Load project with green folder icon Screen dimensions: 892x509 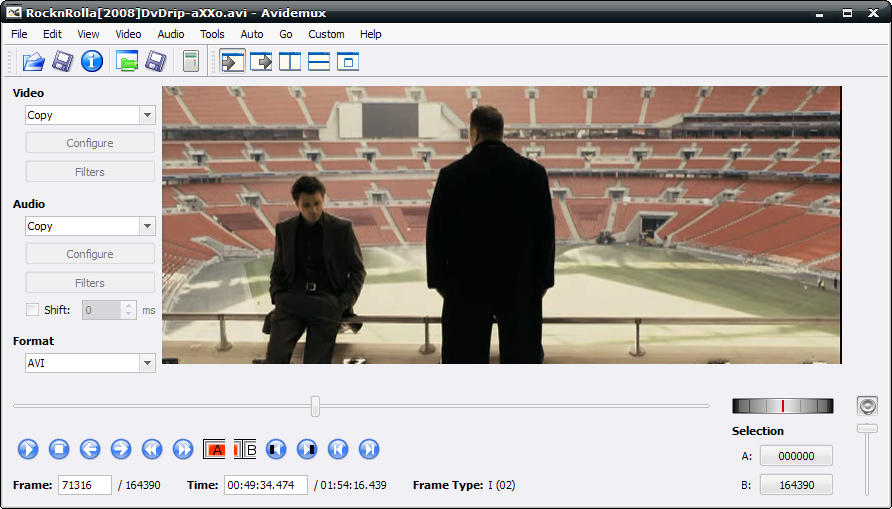coord(127,61)
